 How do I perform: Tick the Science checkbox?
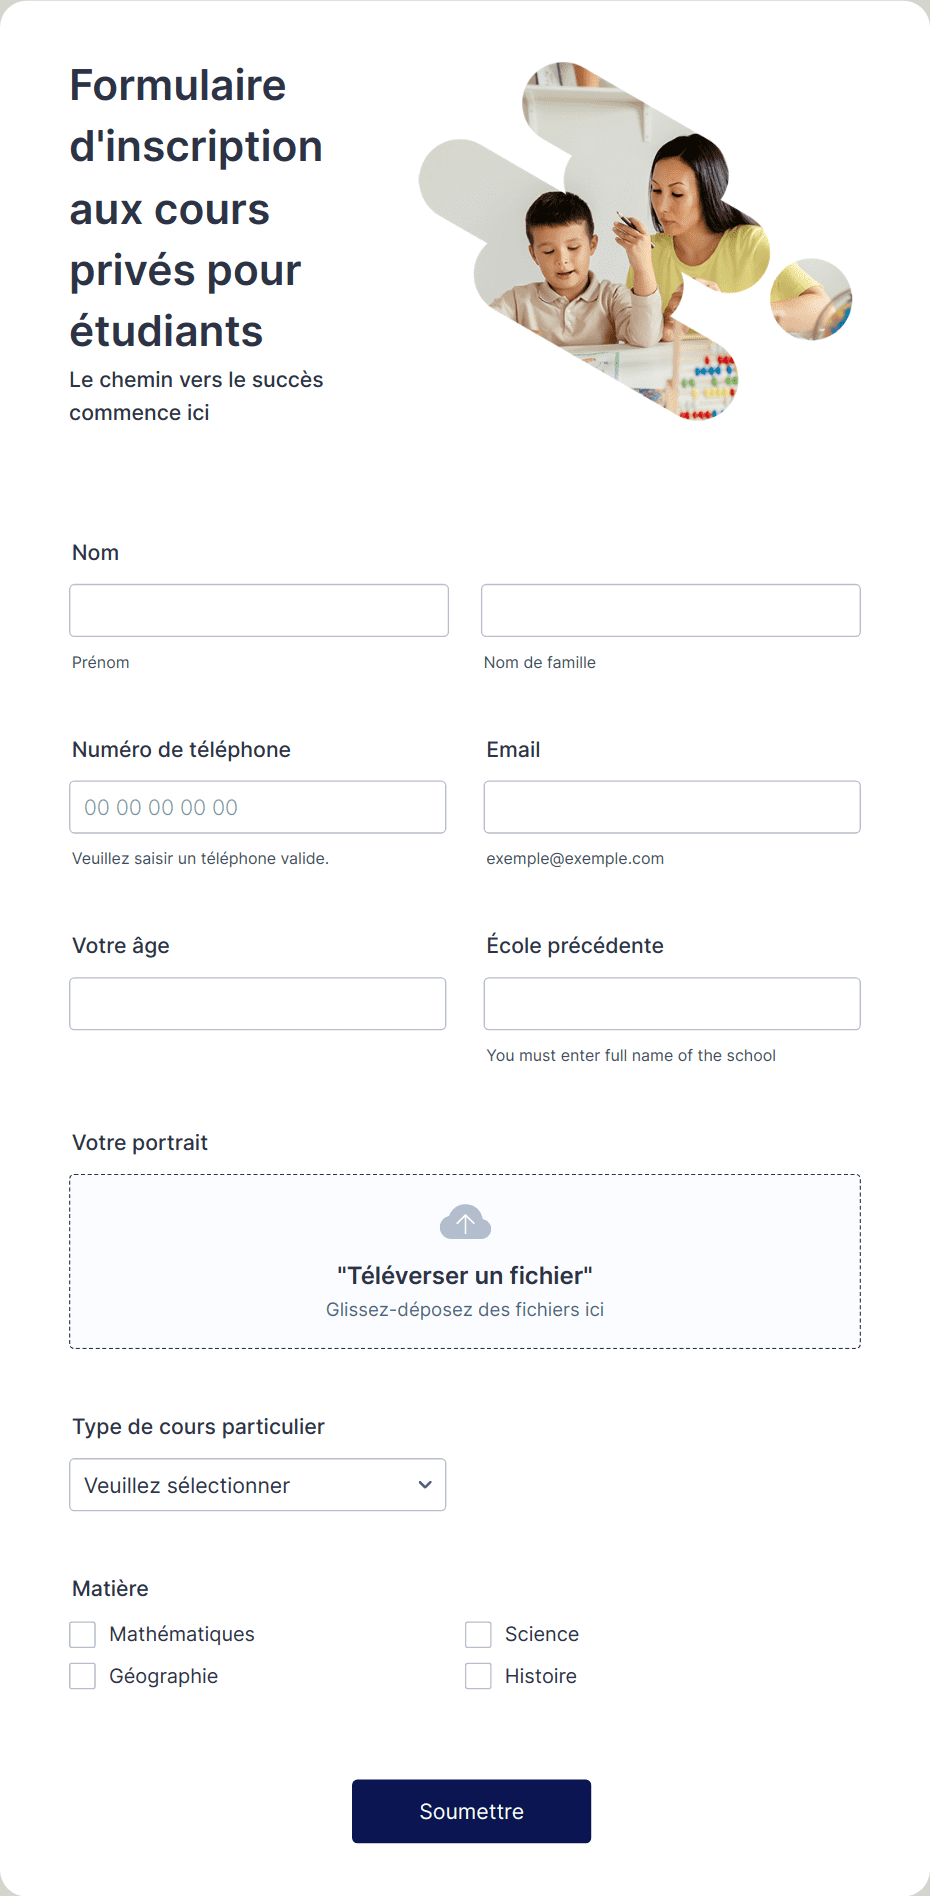click(x=478, y=1634)
